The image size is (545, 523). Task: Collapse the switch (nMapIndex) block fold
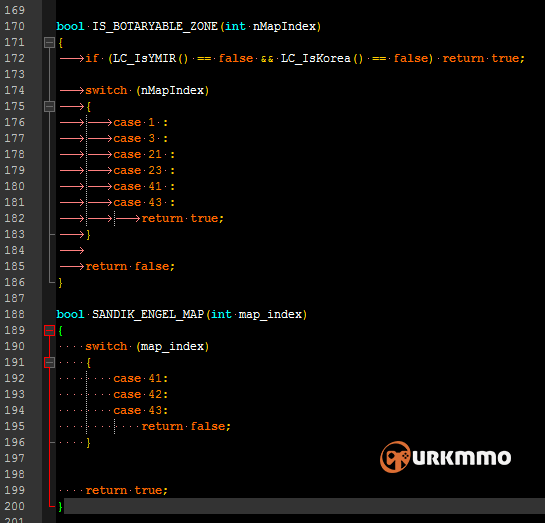[49, 106]
